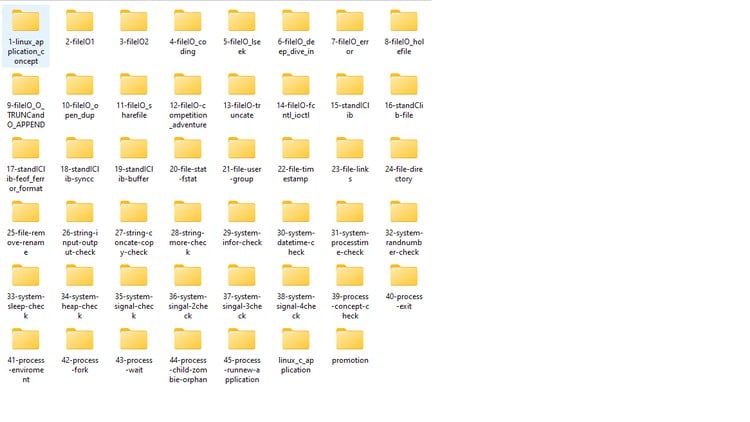750x422 pixels.
Task: Click the 42-process-fork folder
Action: point(79,339)
